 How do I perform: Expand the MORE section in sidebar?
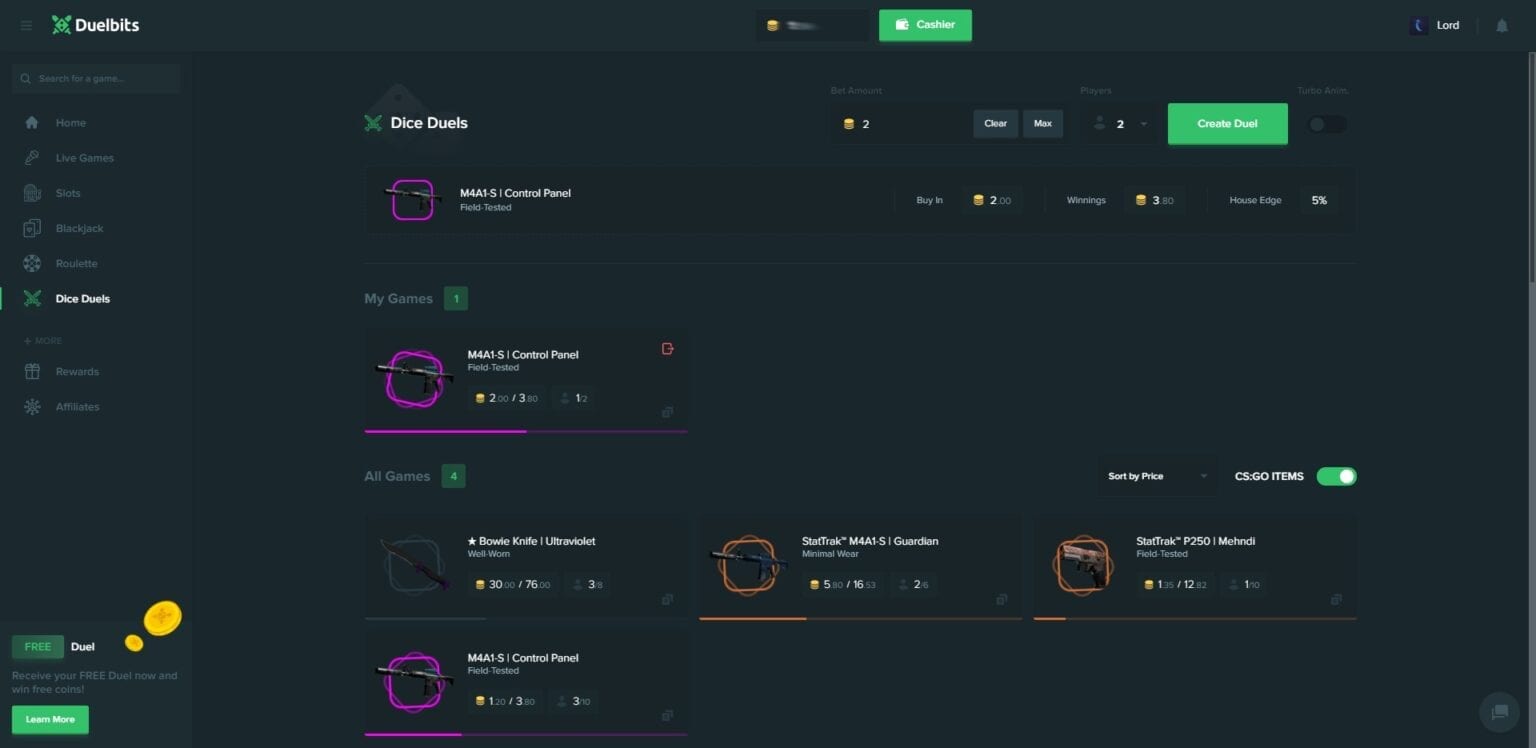pos(42,341)
